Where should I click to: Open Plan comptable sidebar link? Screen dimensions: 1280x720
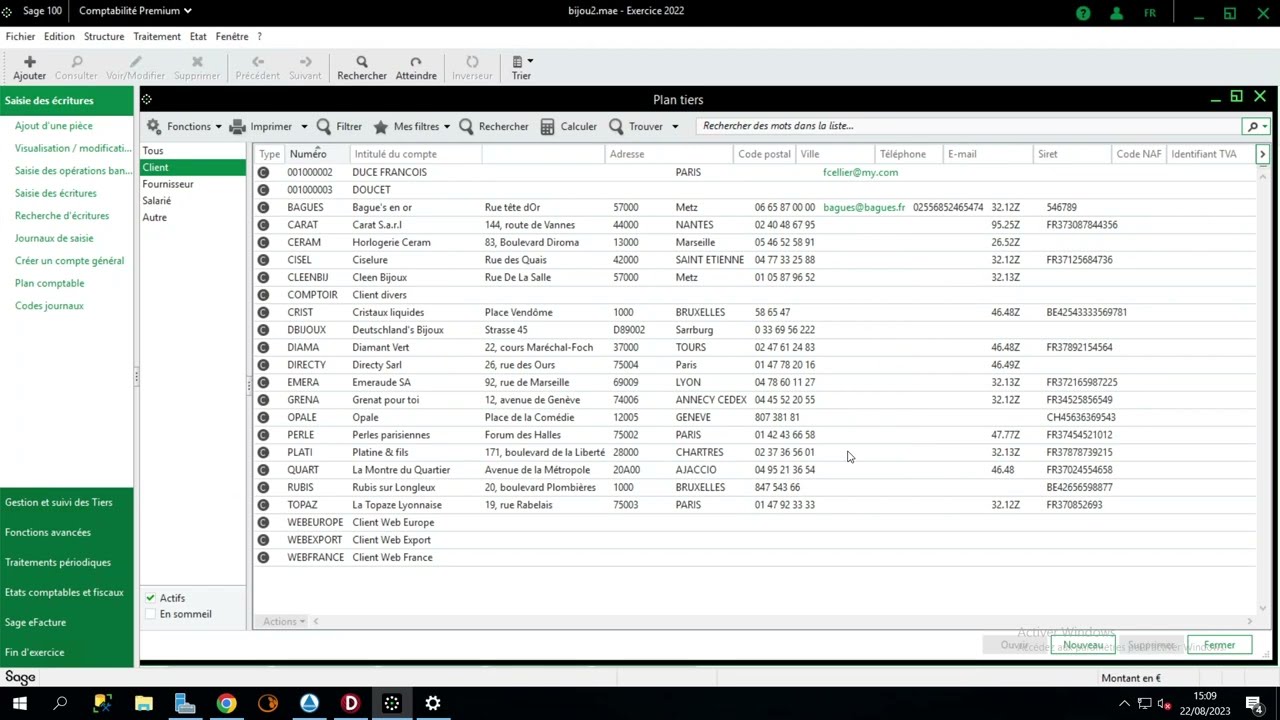point(49,283)
